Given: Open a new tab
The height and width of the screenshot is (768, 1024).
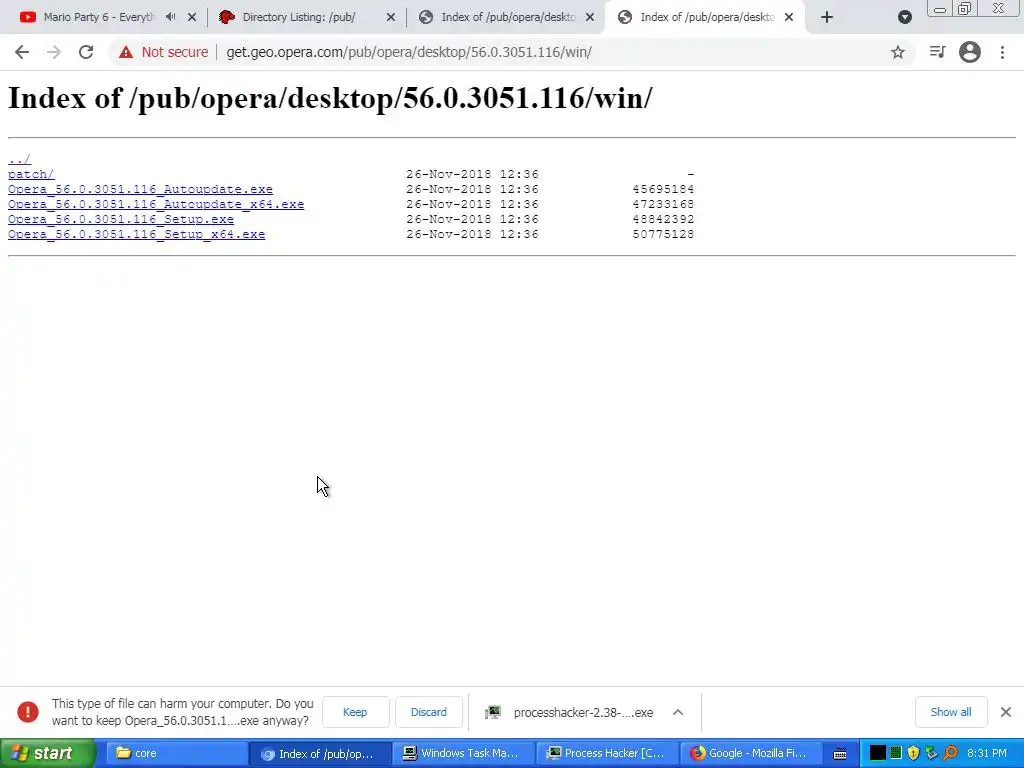Looking at the screenshot, I should (x=827, y=17).
